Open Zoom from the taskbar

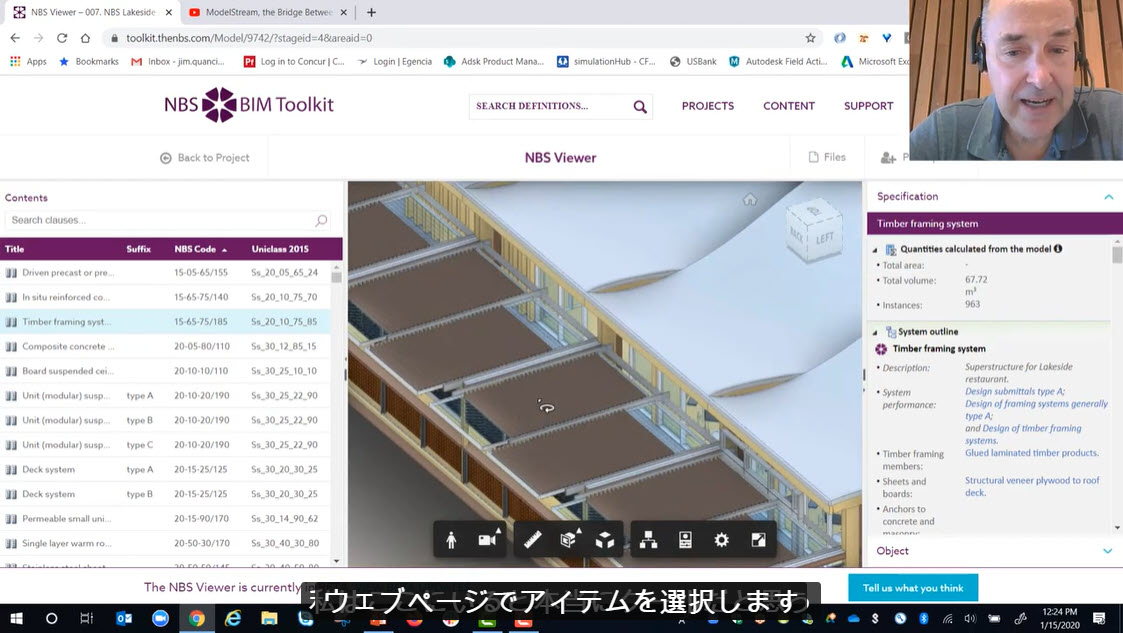[160, 619]
